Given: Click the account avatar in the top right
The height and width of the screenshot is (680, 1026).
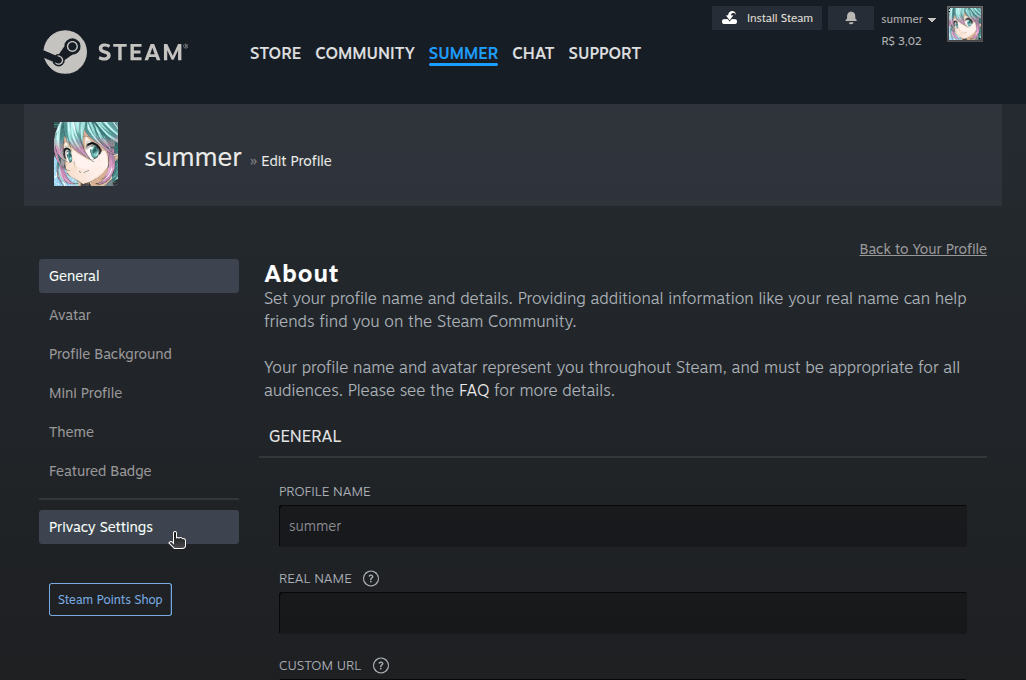Looking at the screenshot, I should pyautogui.click(x=964, y=23).
